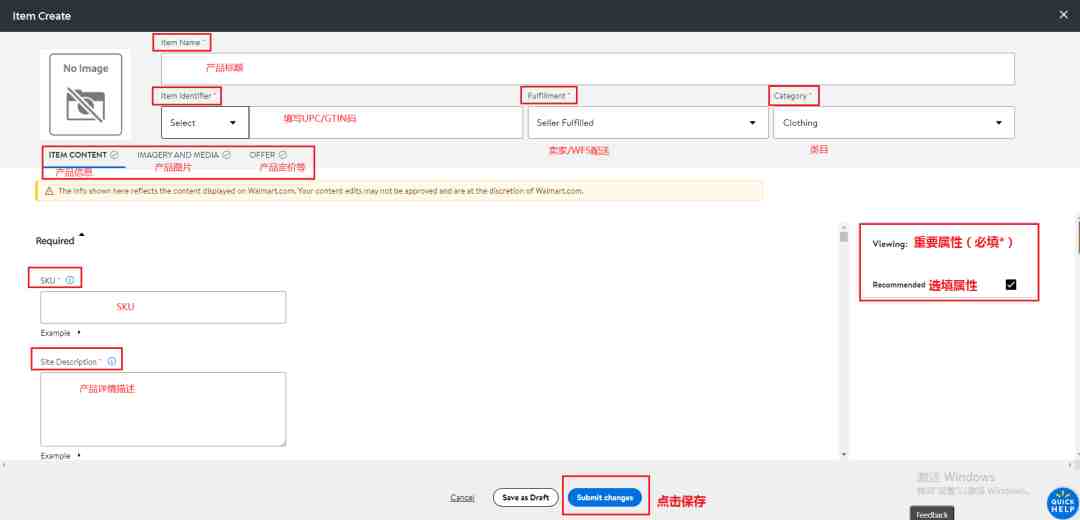The height and width of the screenshot is (520, 1080).
Task: Close the Item Create dialog
Action: (x=1063, y=15)
